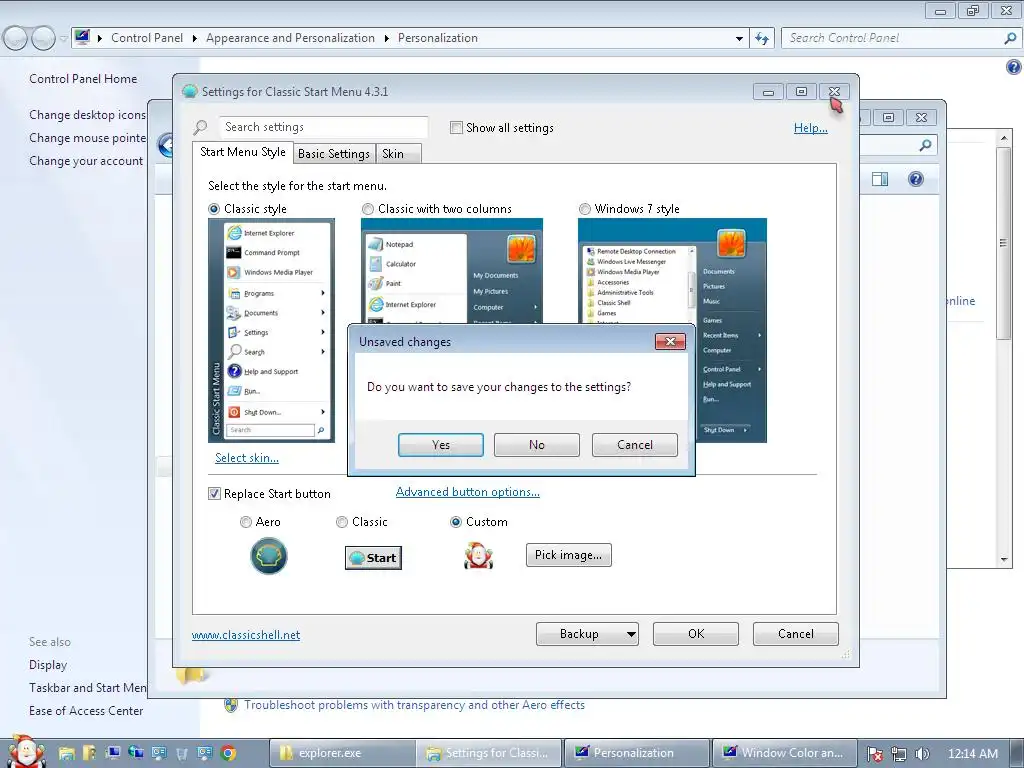Open the network tray icon

coord(899,754)
